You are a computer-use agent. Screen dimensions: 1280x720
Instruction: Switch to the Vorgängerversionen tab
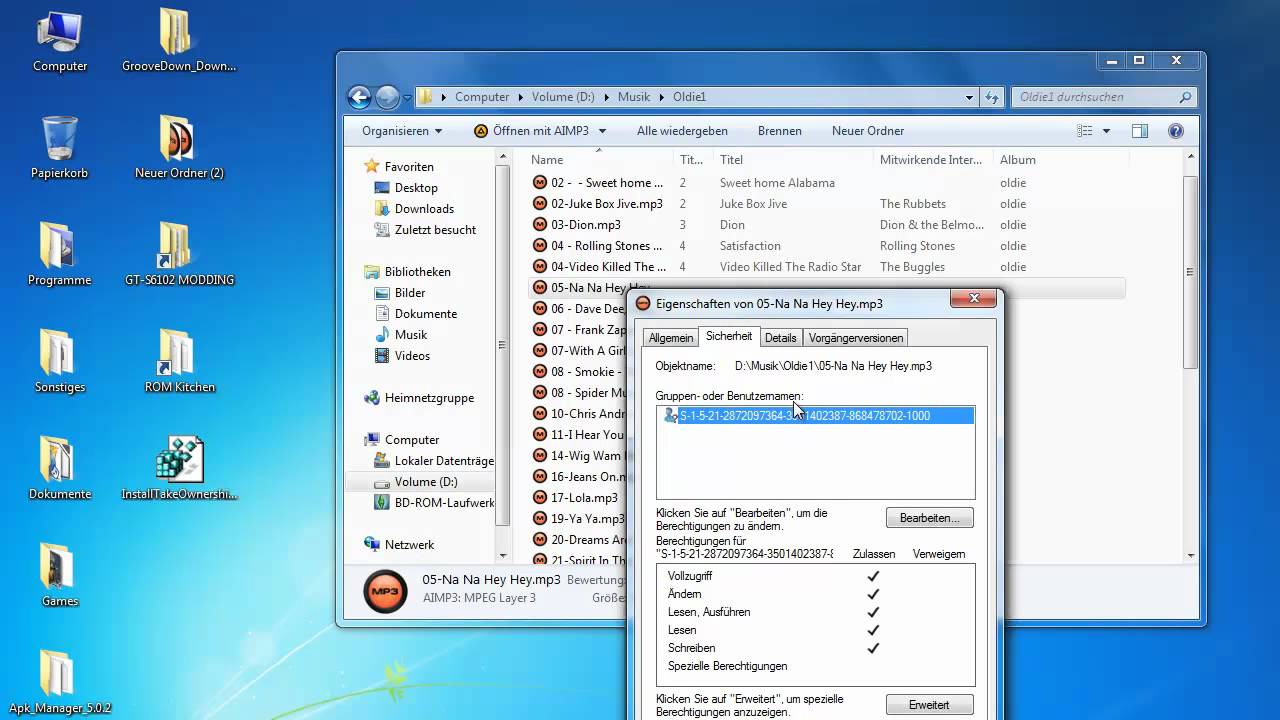pos(855,338)
